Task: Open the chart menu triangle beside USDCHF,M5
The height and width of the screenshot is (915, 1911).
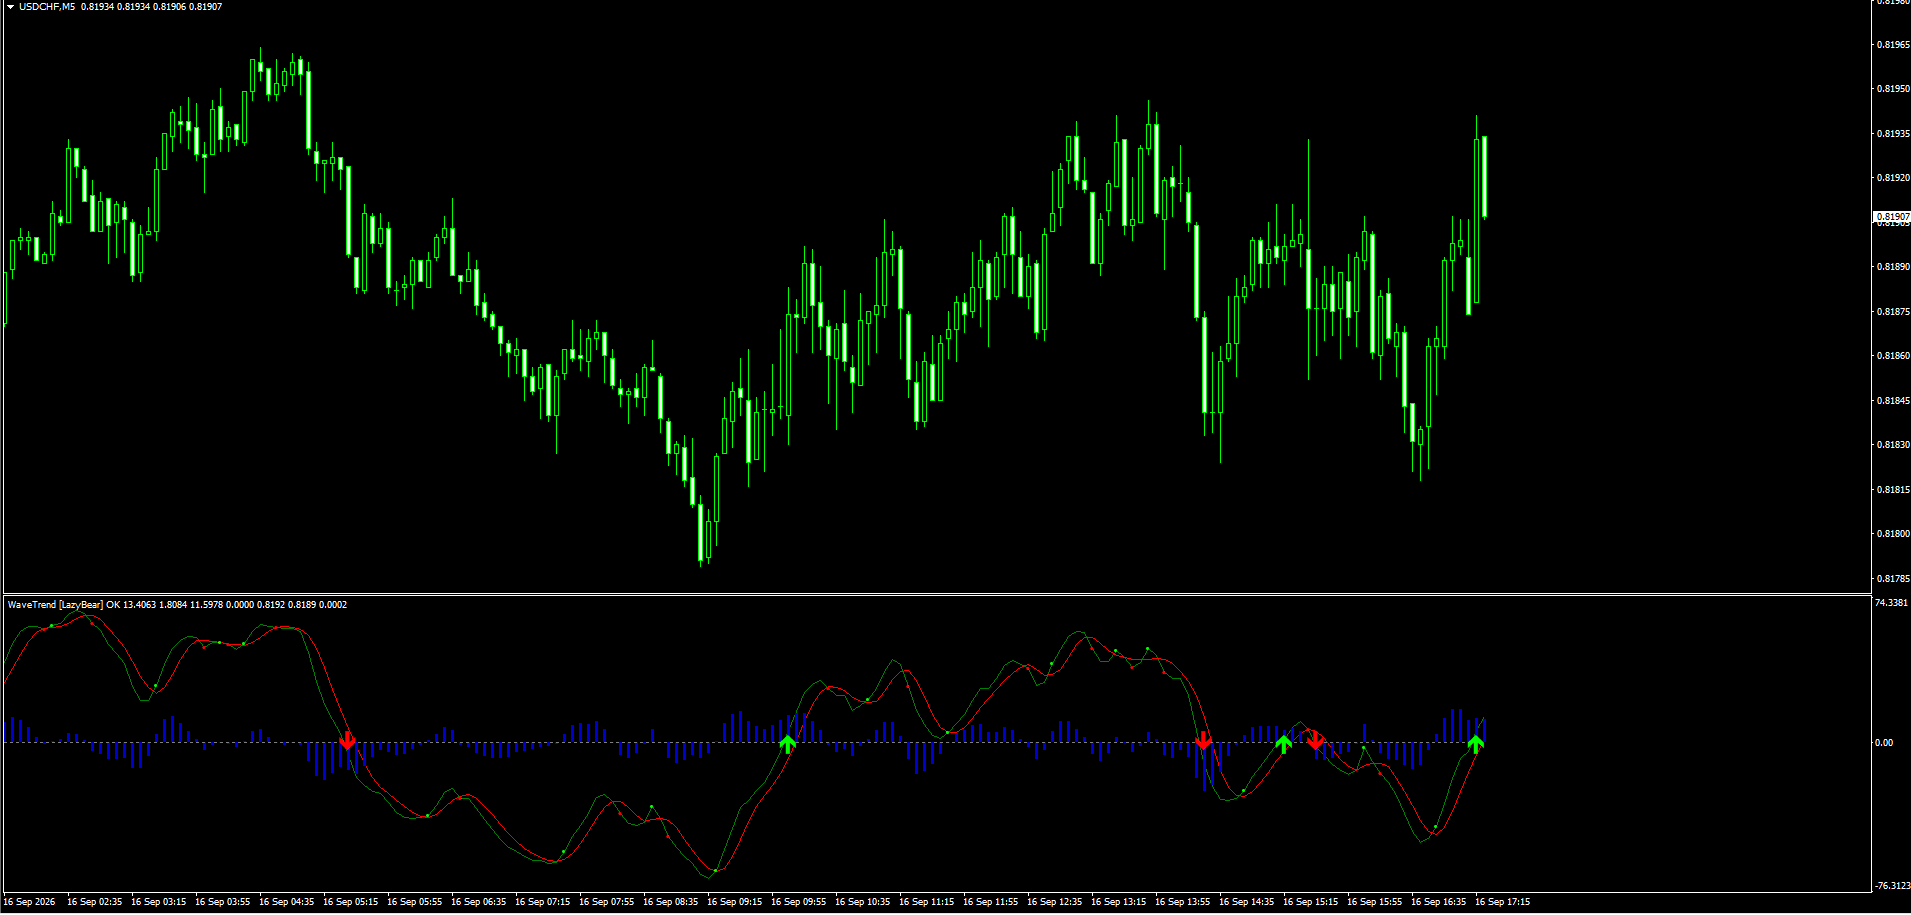Action: pos(10,7)
